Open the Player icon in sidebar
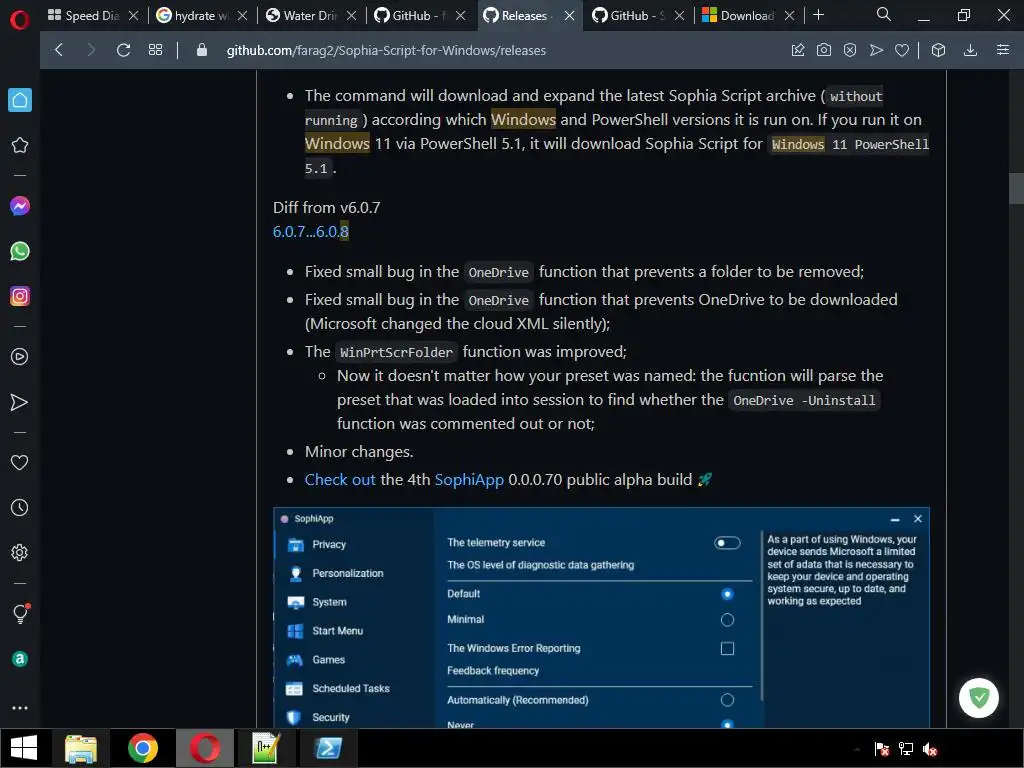 click(20, 357)
